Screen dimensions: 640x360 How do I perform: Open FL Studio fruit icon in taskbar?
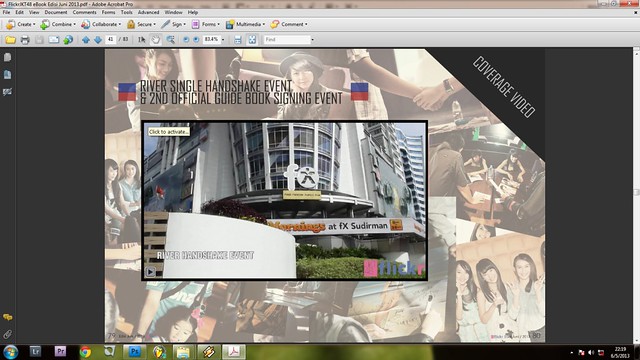click(x=159, y=352)
